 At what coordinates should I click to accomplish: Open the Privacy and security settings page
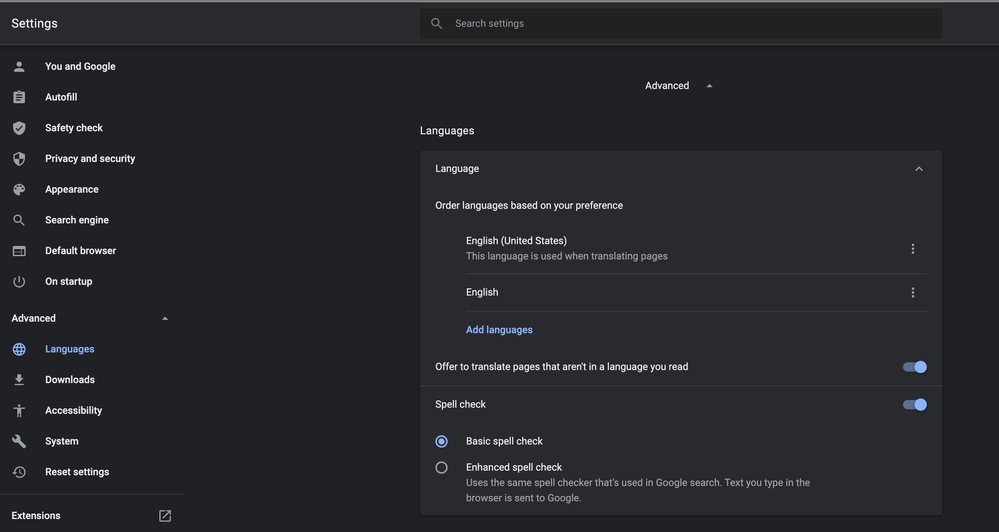(x=90, y=159)
